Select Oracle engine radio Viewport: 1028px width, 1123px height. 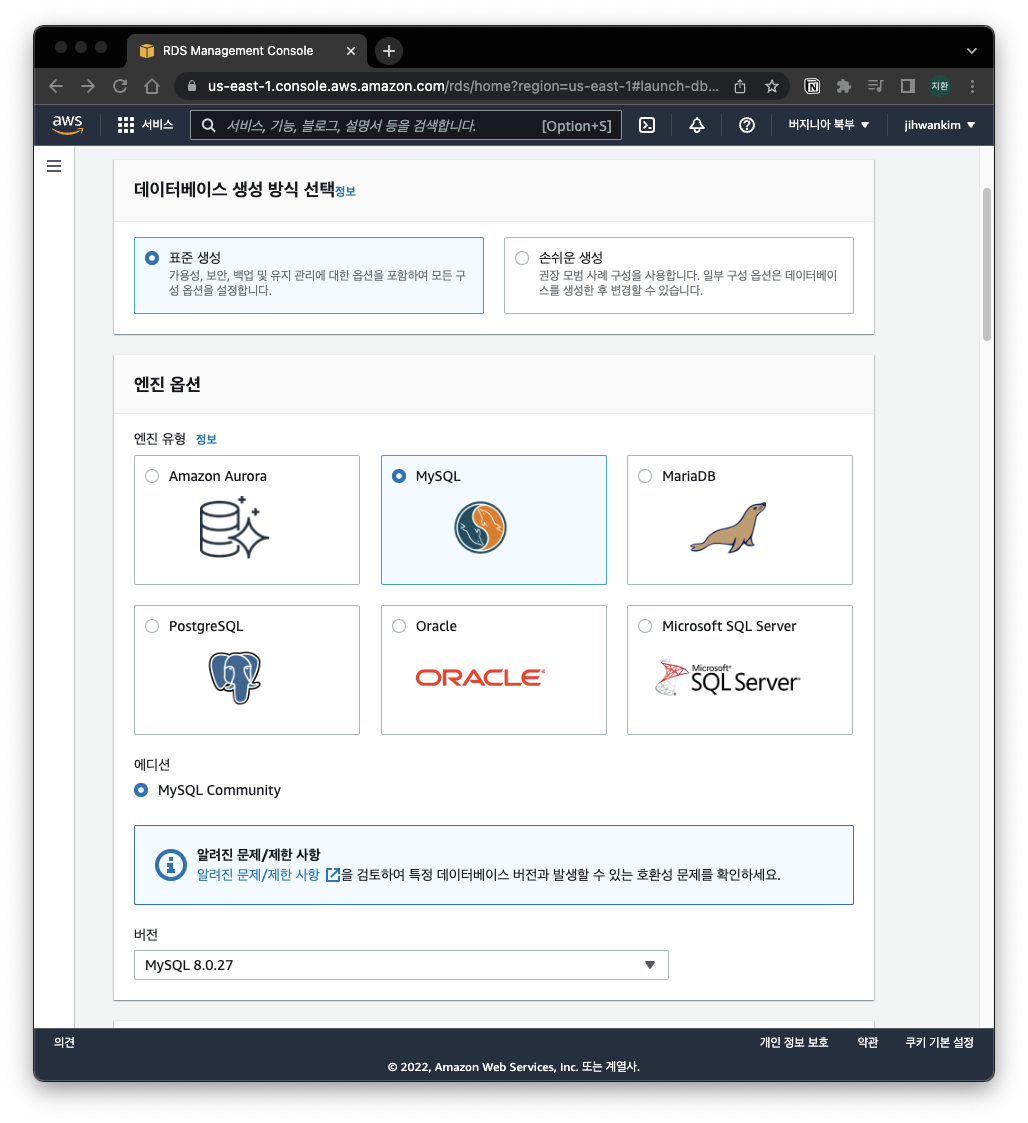point(399,626)
